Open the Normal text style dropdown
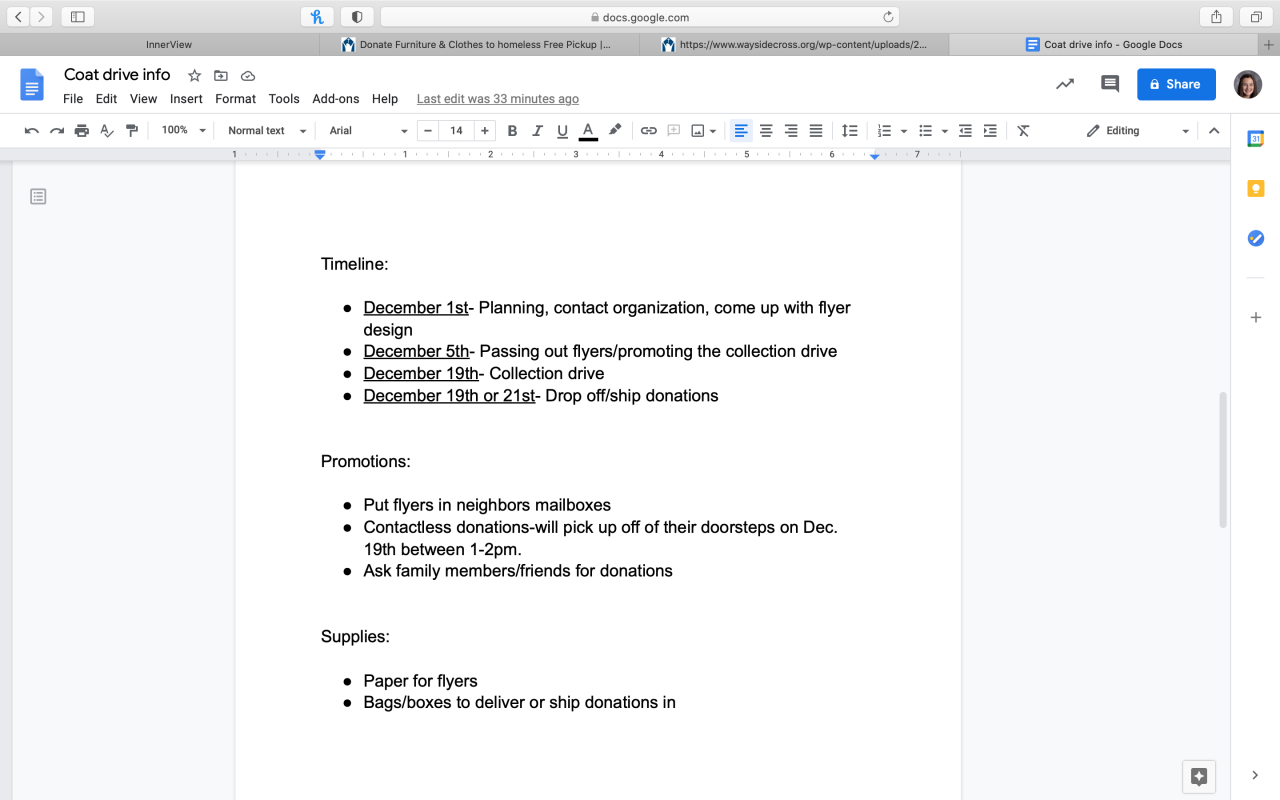1280x800 pixels. pyautogui.click(x=267, y=131)
